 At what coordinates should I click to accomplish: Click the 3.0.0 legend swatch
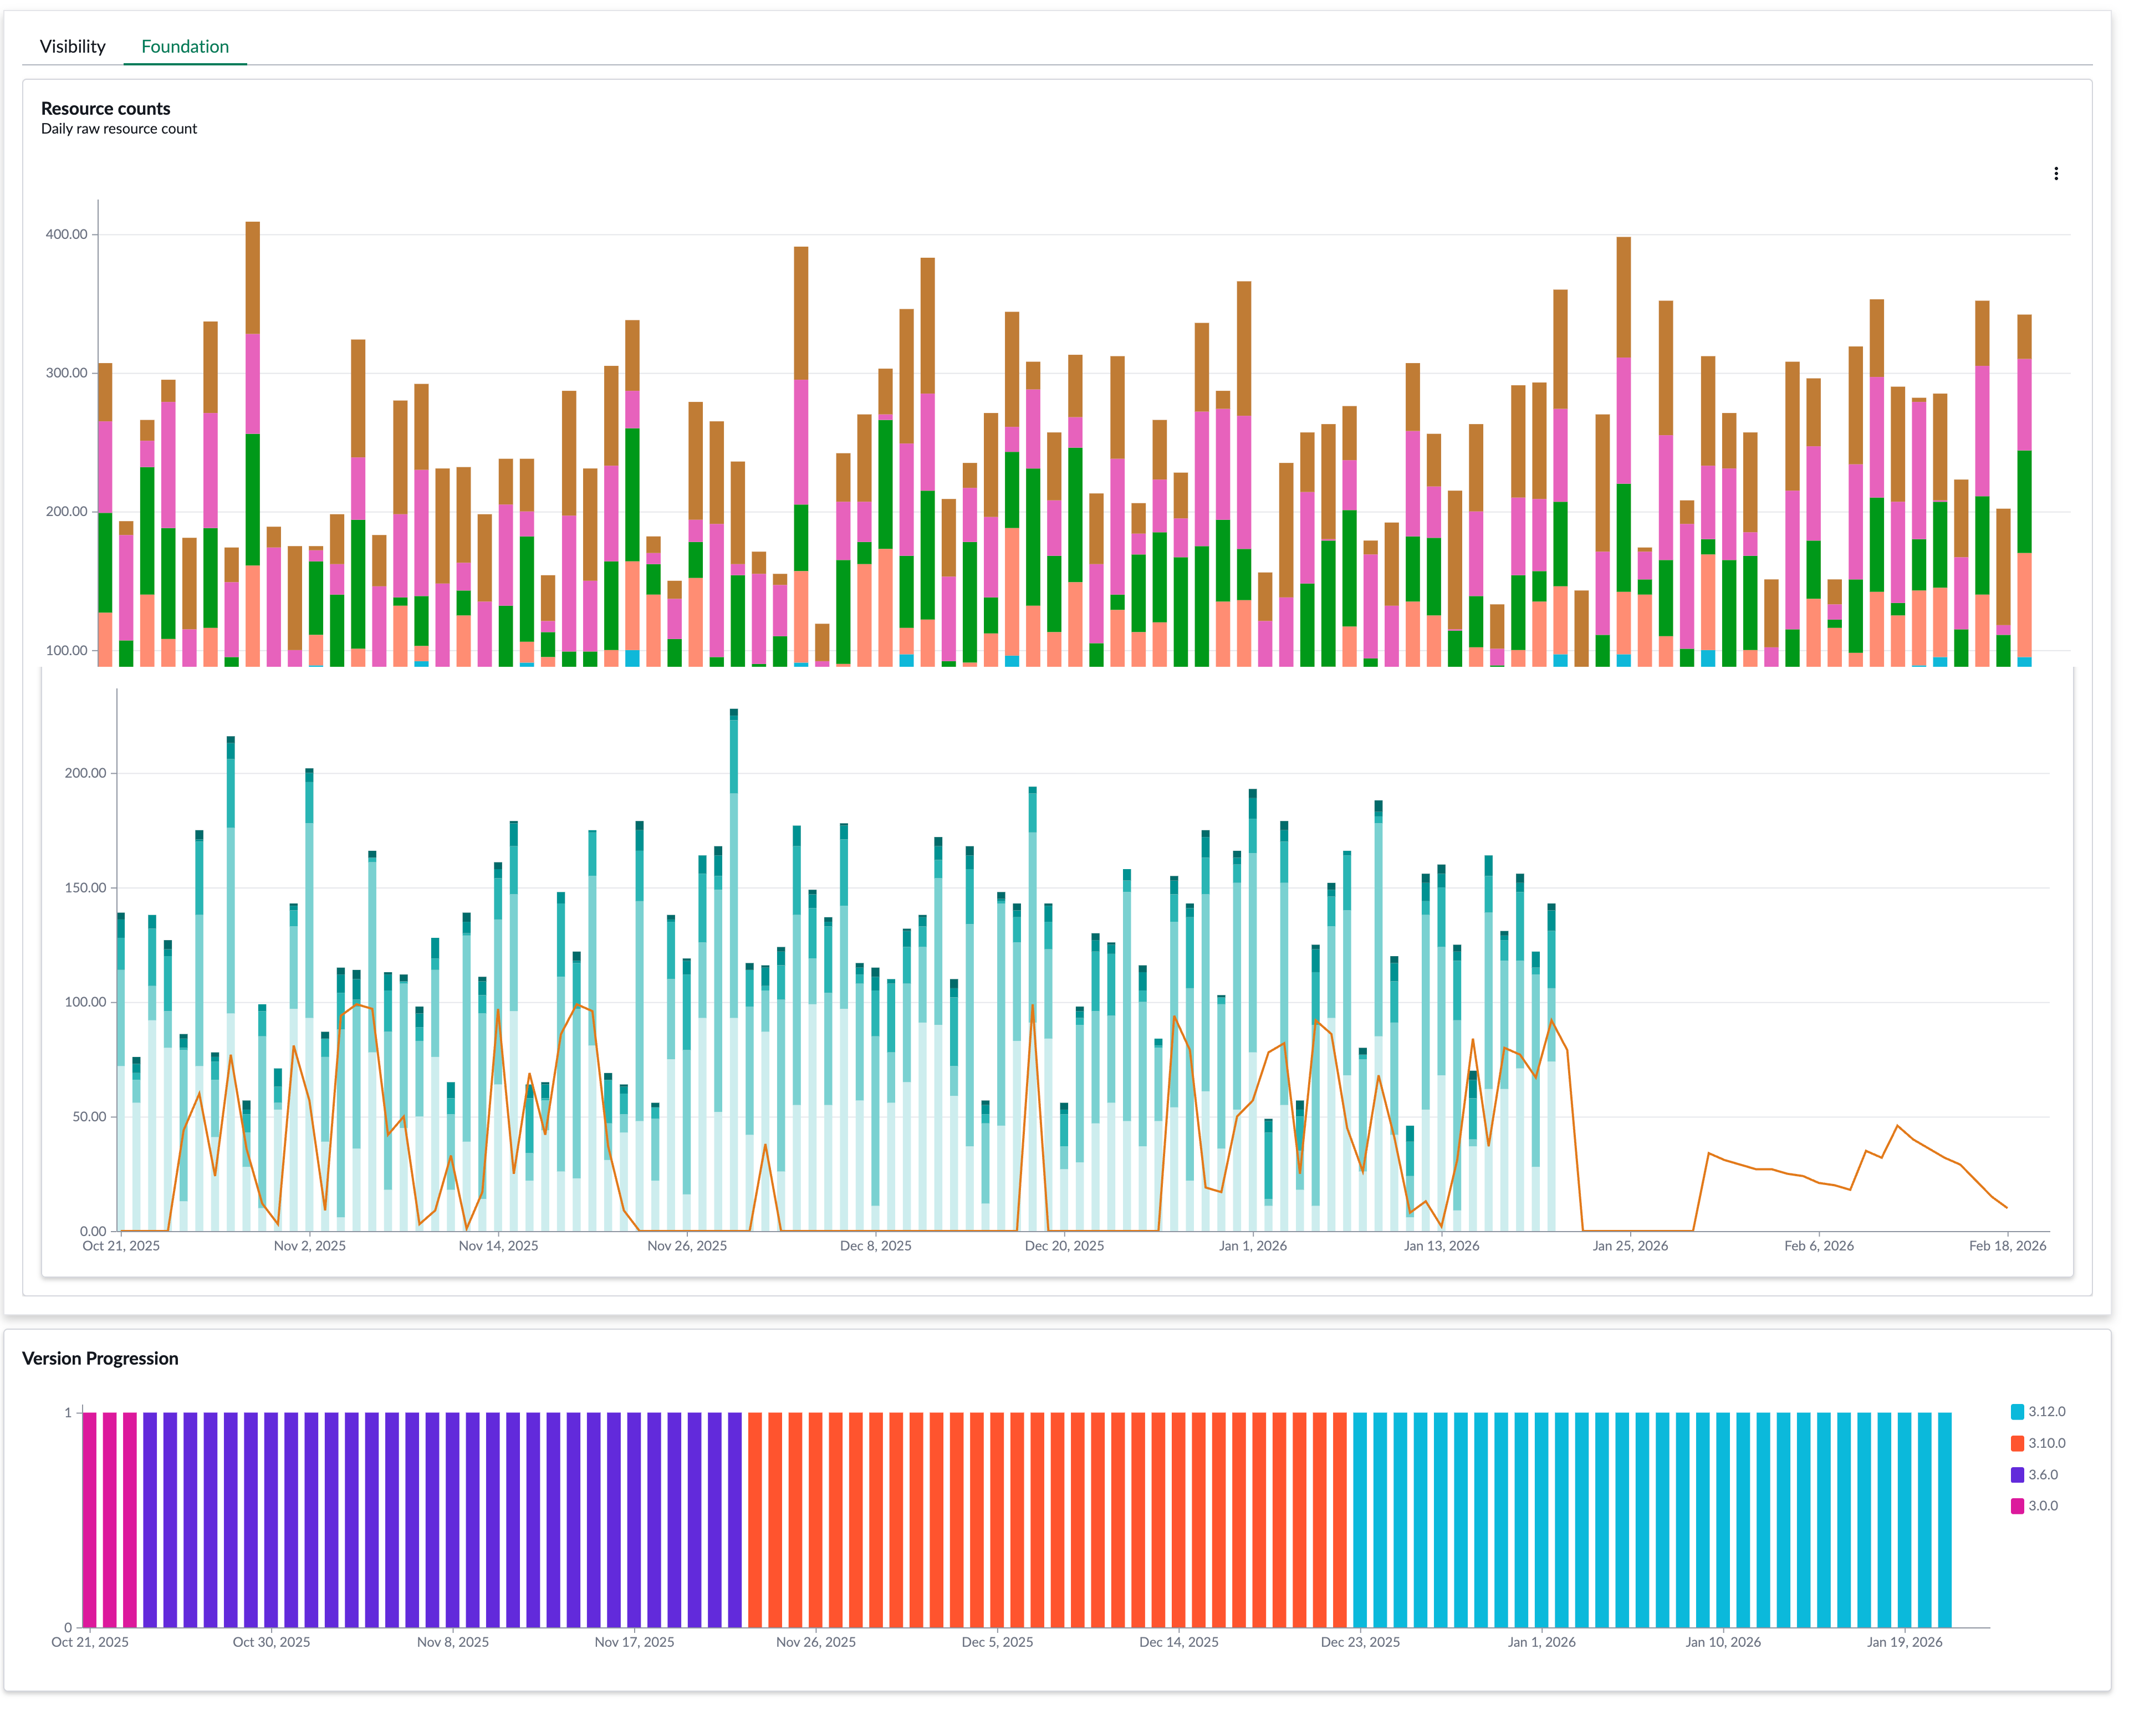(x=2017, y=1506)
